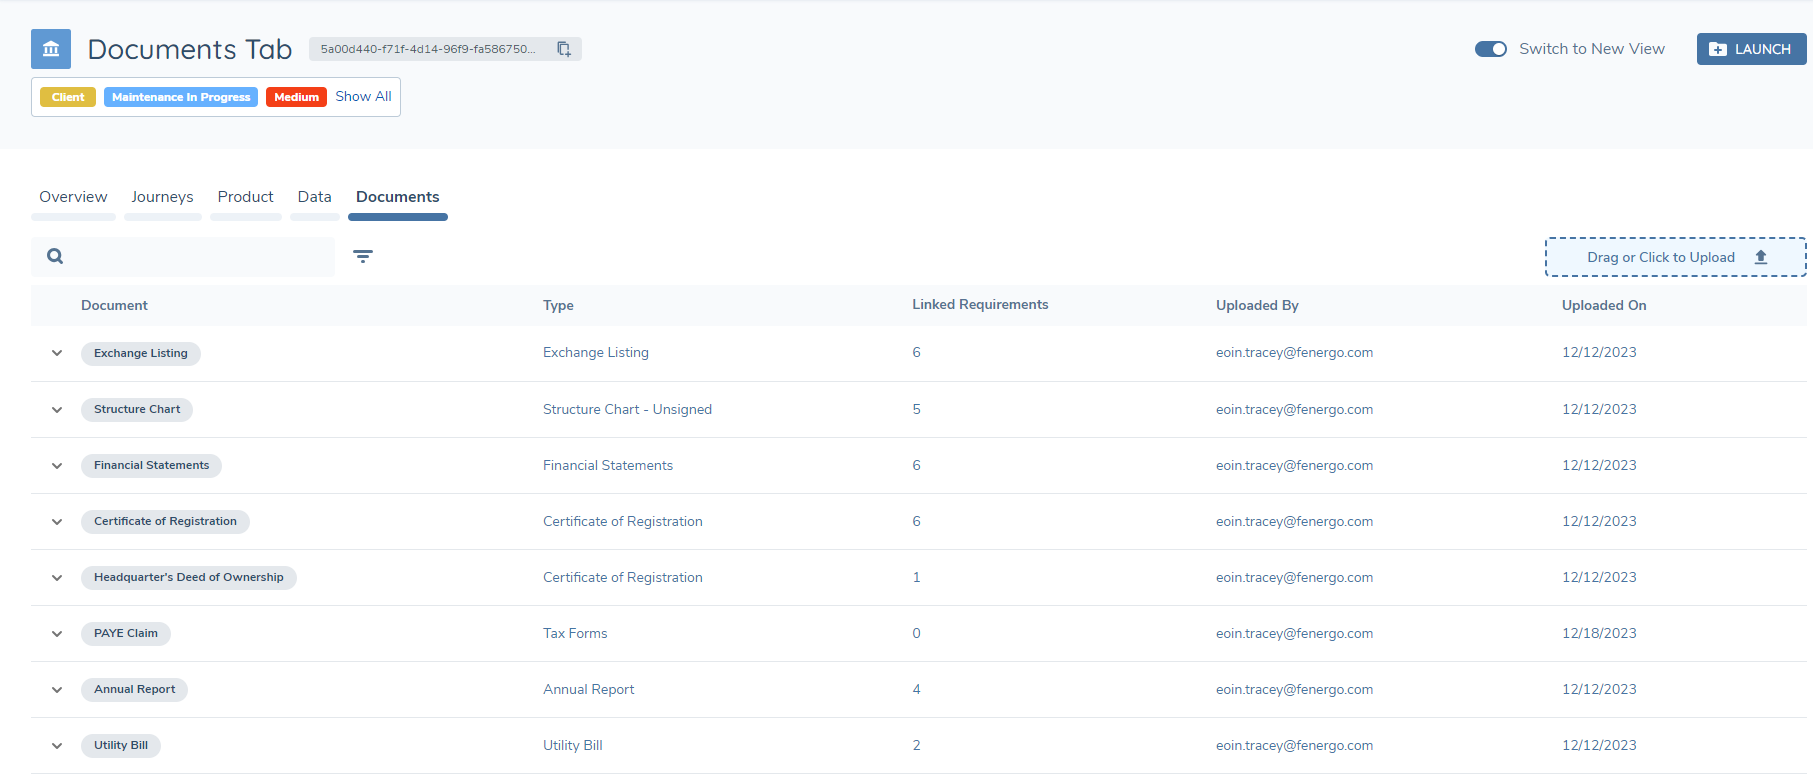Open the Journeys tab
This screenshot has width=1813, height=784.
[x=162, y=197]
